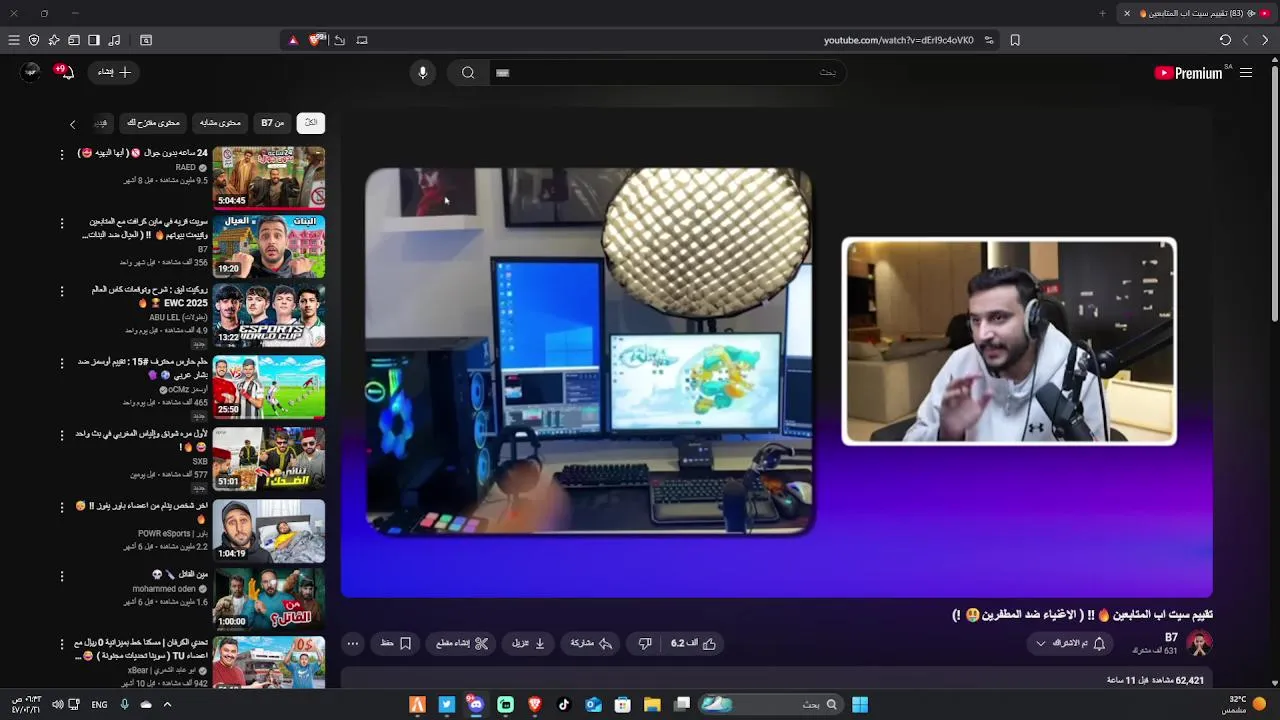Open options menu for SXB video
This screenshot has width=1280, height=720.
coord(62,435)
